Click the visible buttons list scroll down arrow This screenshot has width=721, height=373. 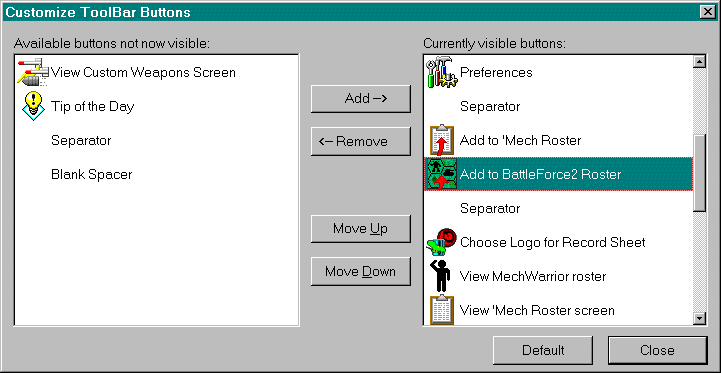pyautogui.click(x=699, y=318)
